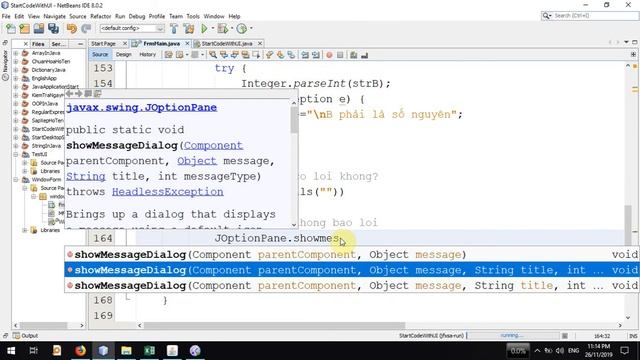Open the Component link in Javadoc

click(213, 145)
